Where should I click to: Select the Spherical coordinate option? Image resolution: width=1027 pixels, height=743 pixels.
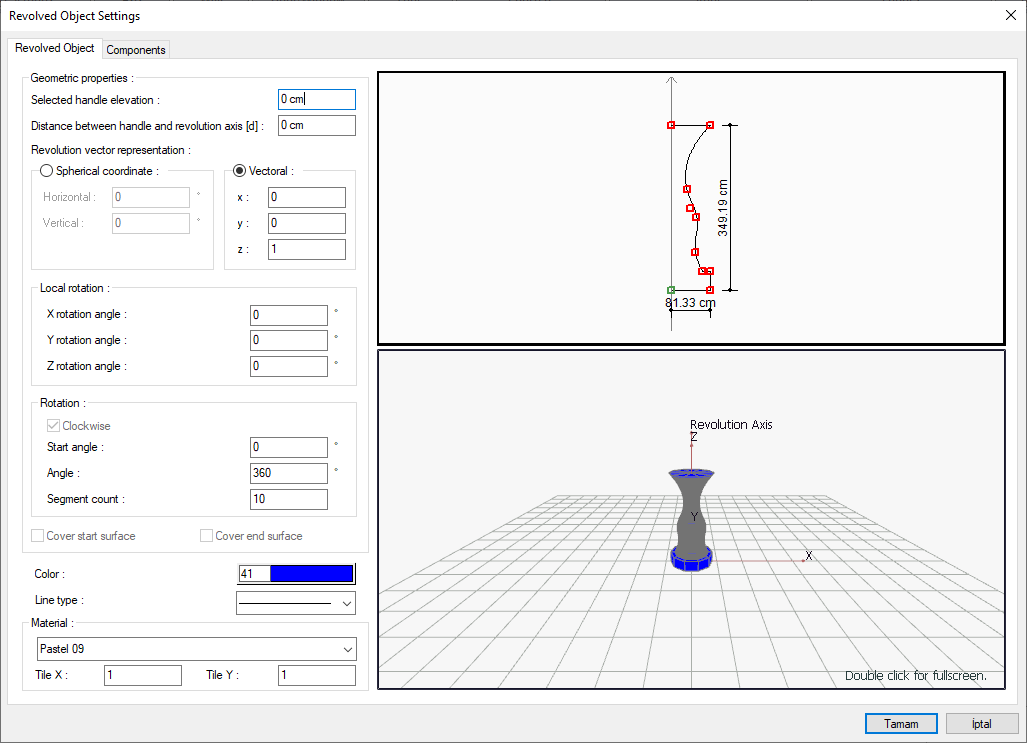coord(46,171)
